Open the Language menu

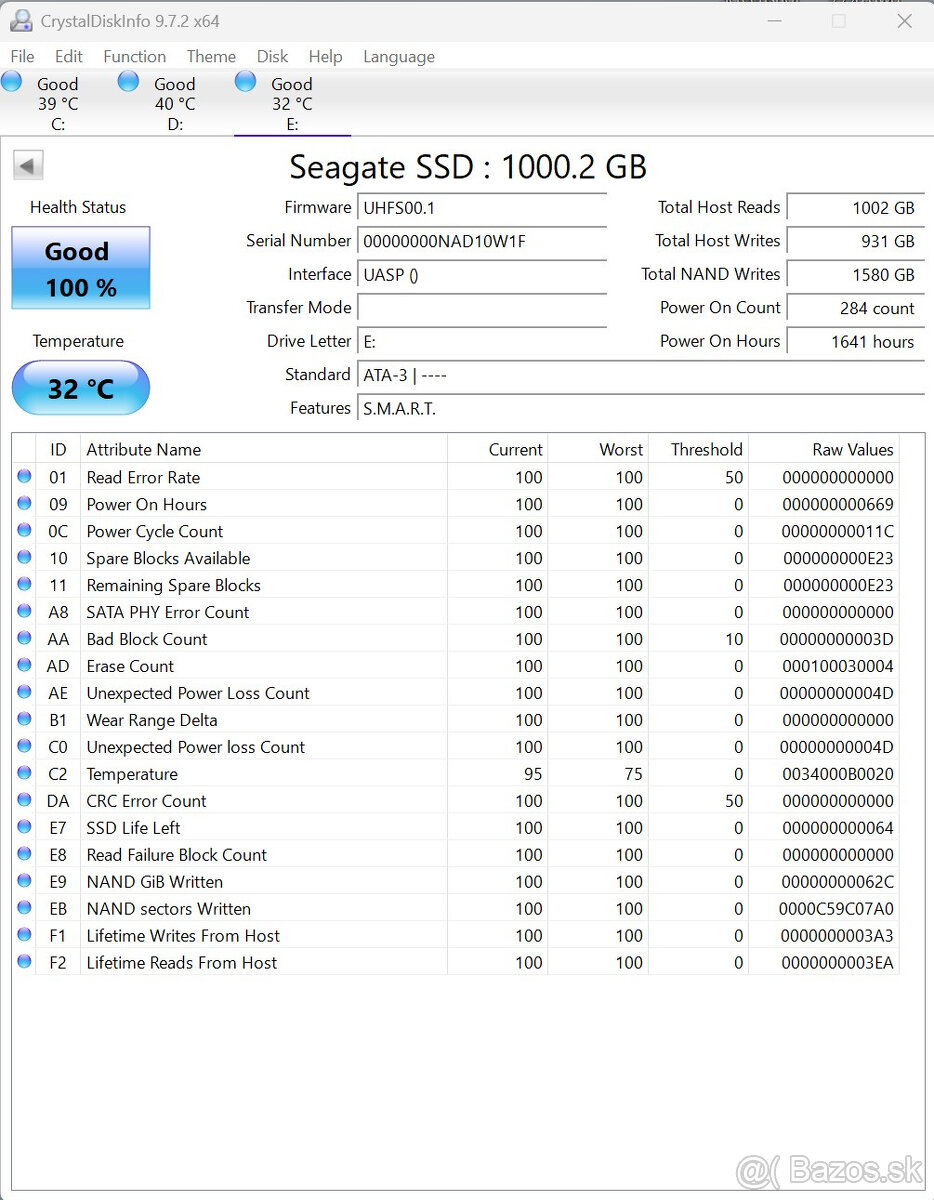pyautogui.click(x=398, y=56)
